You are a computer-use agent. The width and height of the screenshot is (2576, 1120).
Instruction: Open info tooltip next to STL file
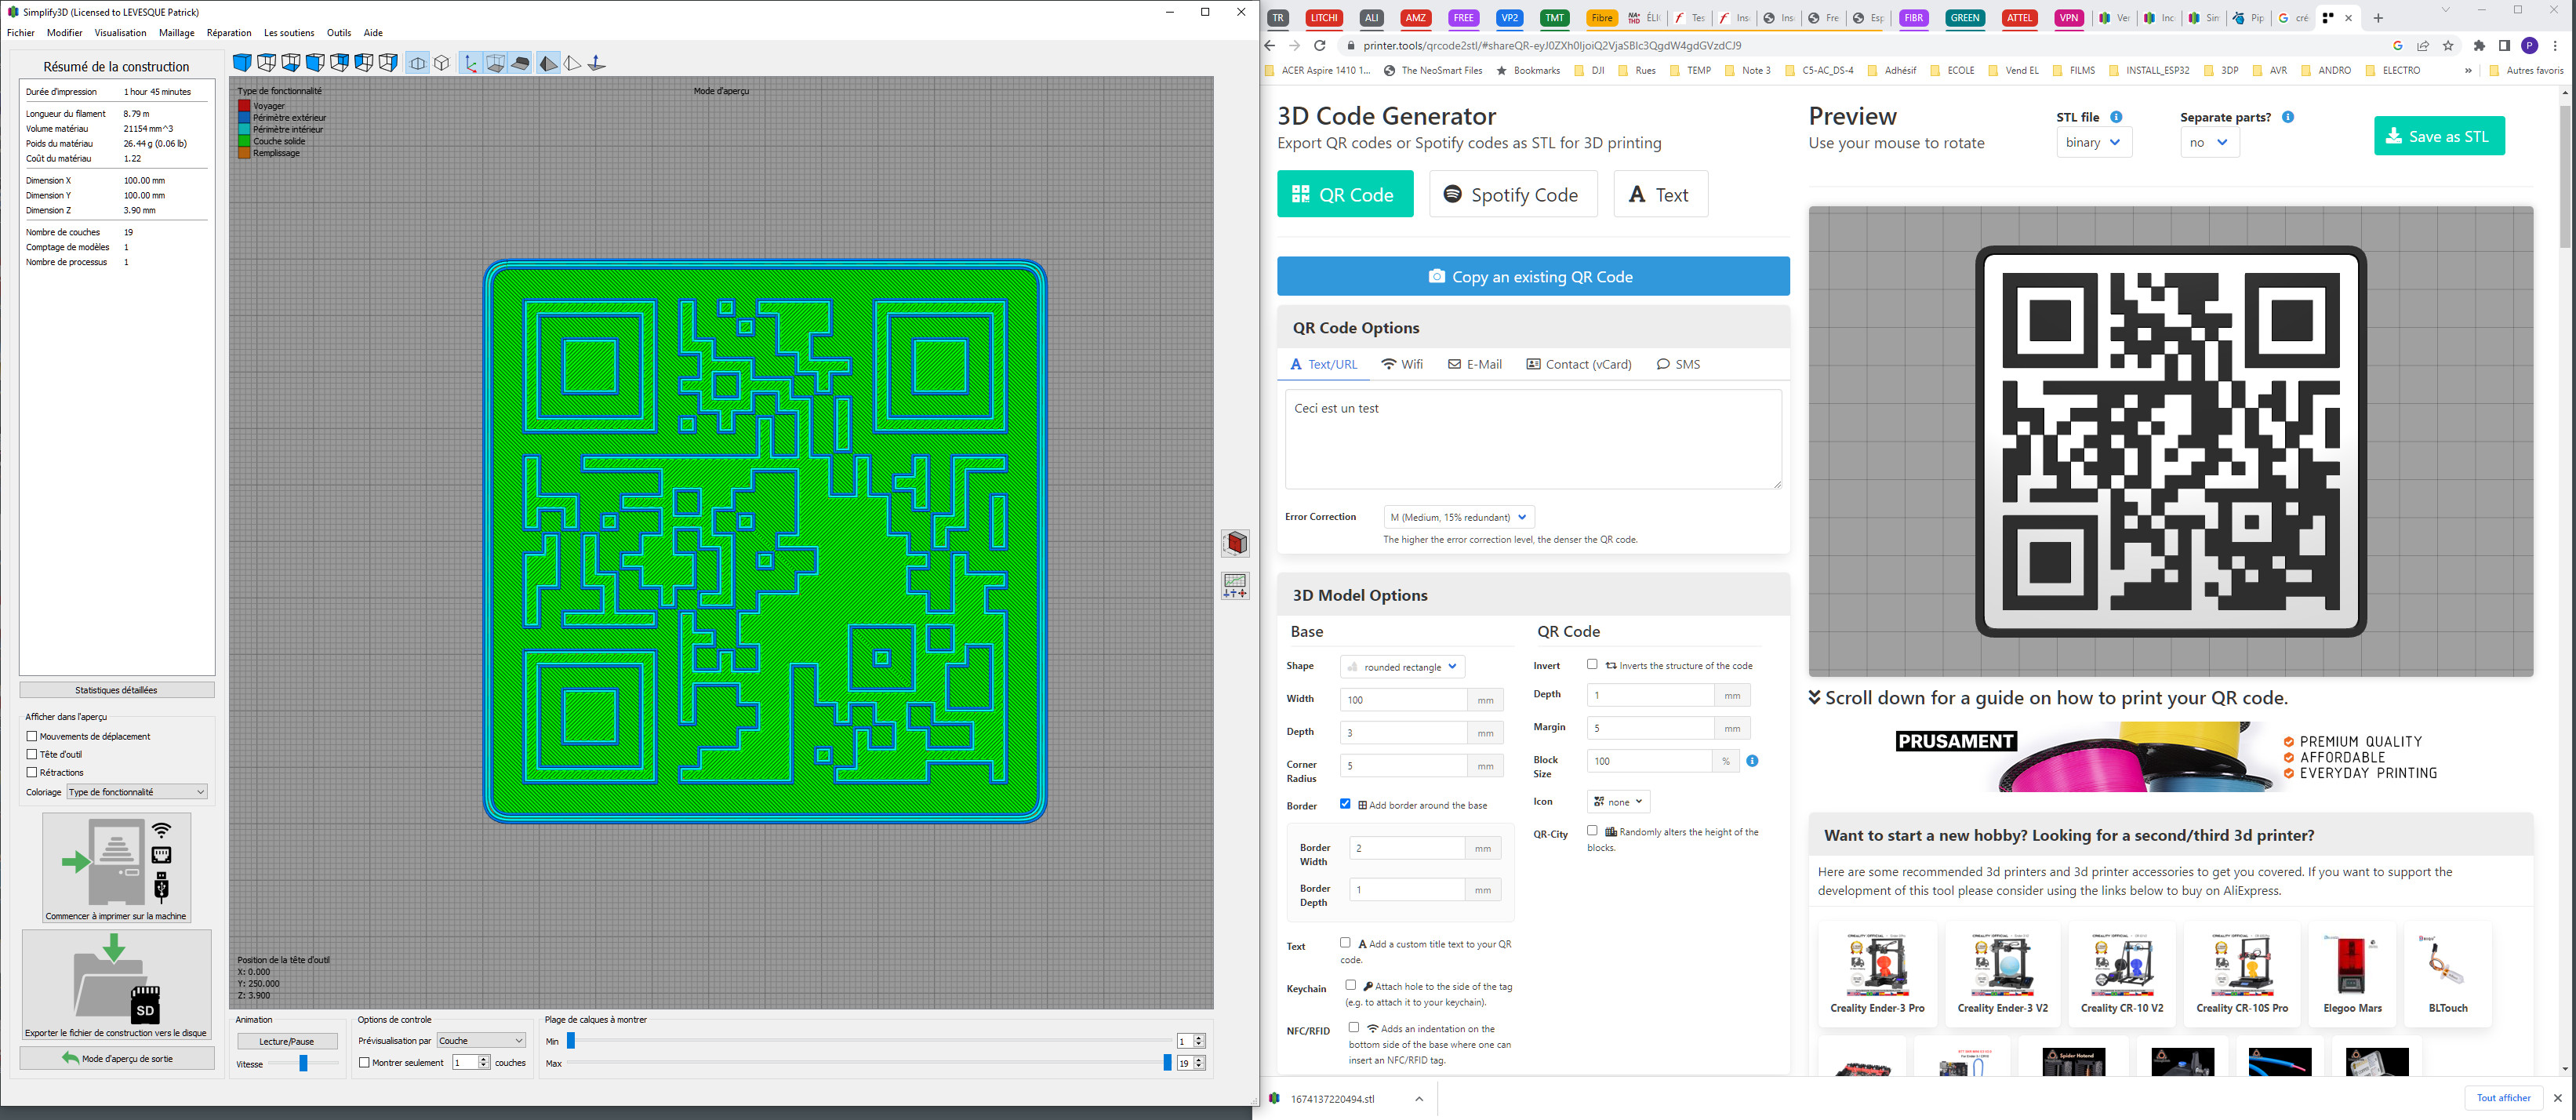pos(2116,117)
